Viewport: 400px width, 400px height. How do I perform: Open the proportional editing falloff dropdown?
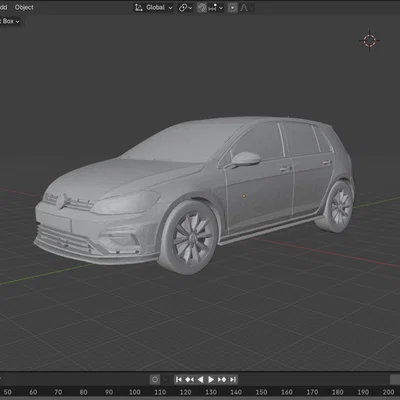(247, 7)
